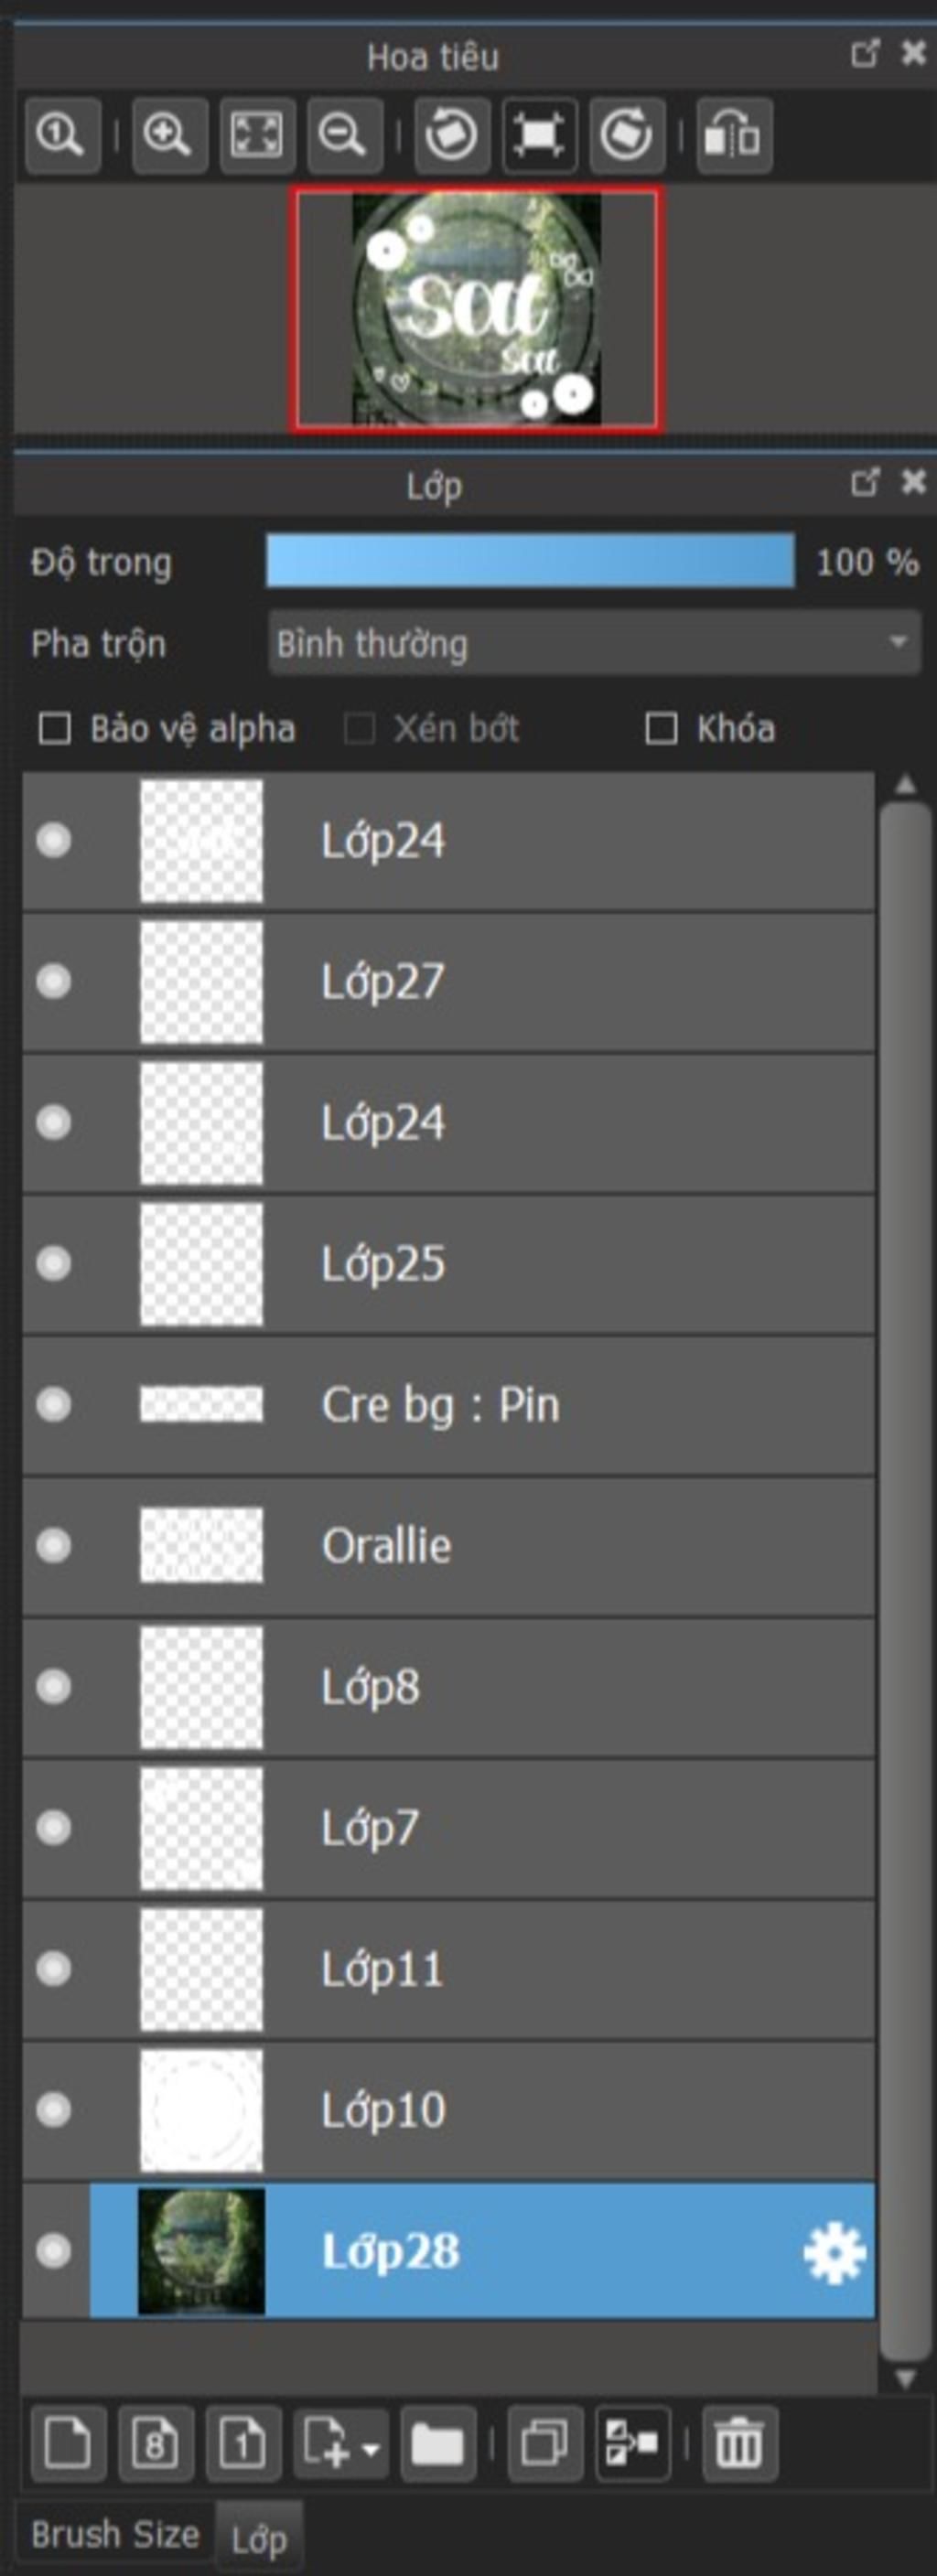Expand the add-layer options arrow
Image resolution: width=937 pixels, height=2576 pixels.
371,2451
